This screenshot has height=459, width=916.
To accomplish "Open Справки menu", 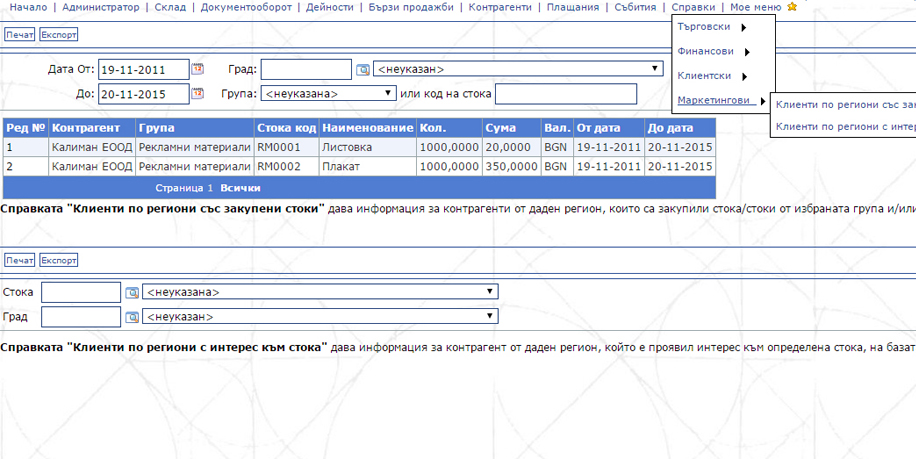I will (693, 7).
